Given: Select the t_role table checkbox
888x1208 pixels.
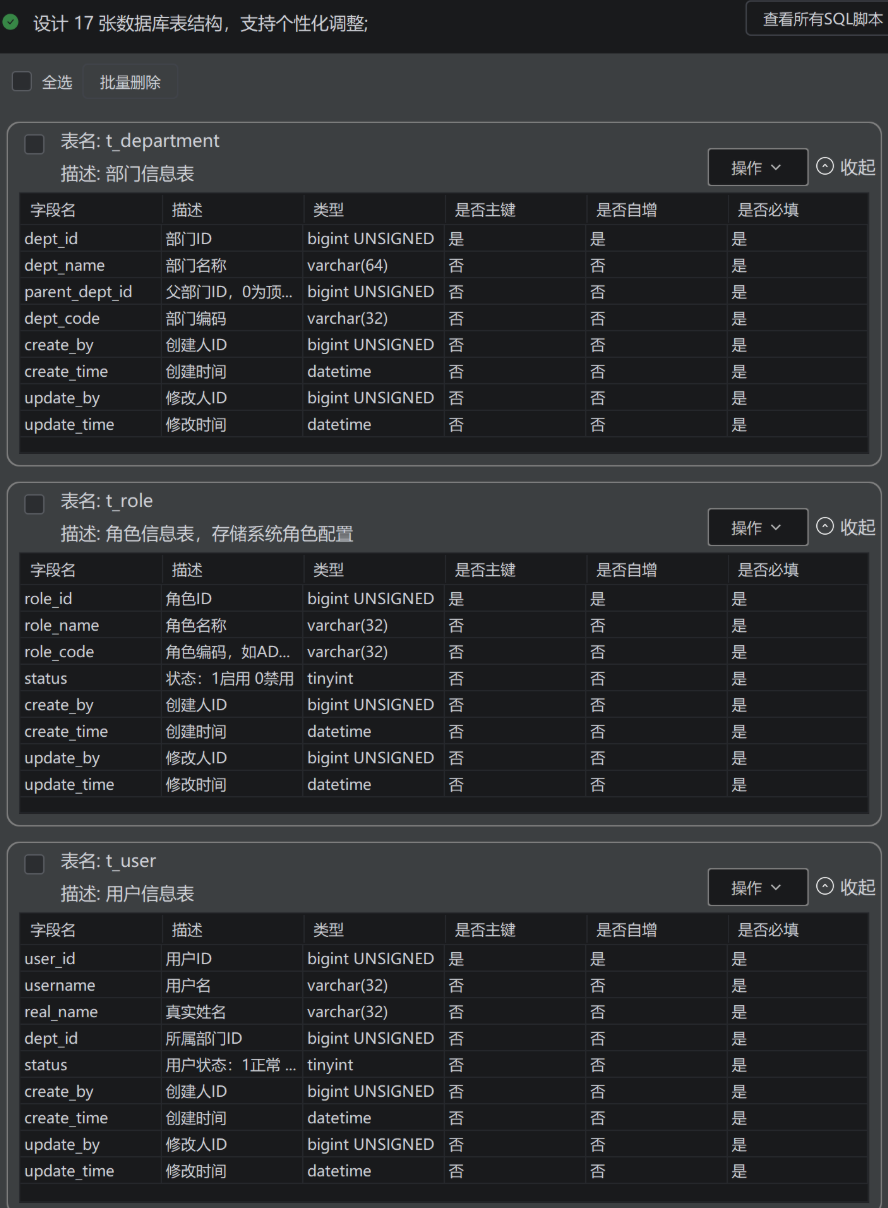Looking at the screenshot, I should click(x=34, y=504).
